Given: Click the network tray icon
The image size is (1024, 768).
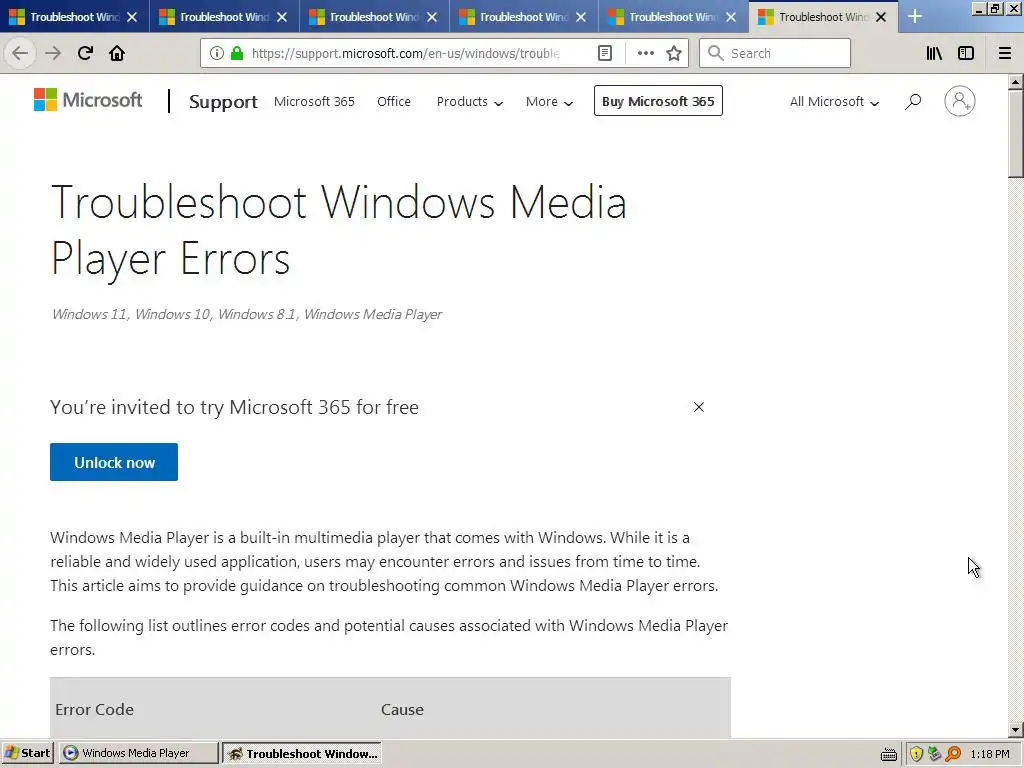Looking at the screenshot, I should pyautogui.click(x=935, y=754).
